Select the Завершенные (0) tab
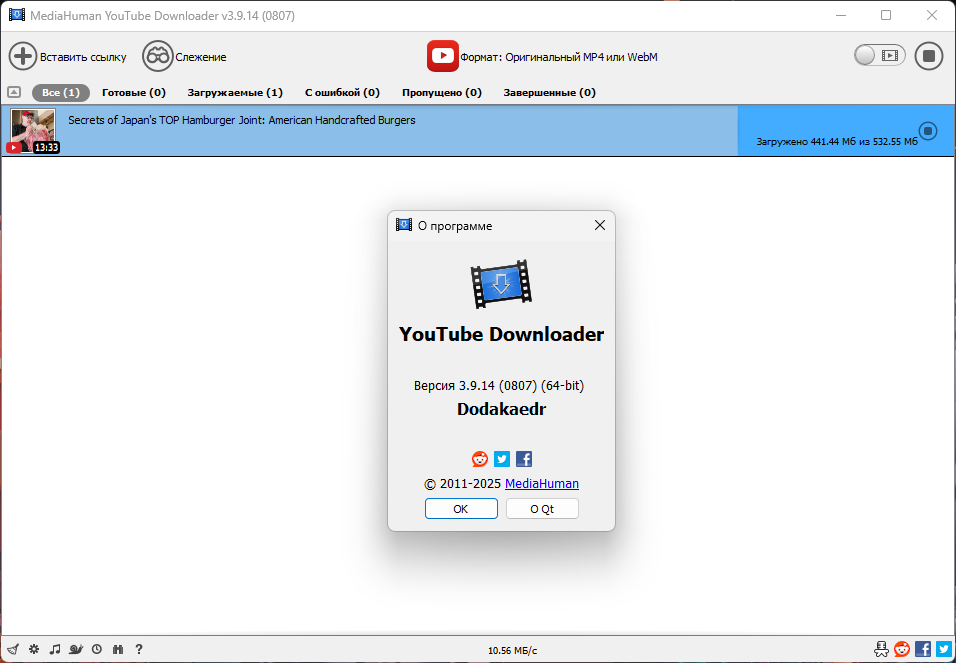 [x=549, y=93]
